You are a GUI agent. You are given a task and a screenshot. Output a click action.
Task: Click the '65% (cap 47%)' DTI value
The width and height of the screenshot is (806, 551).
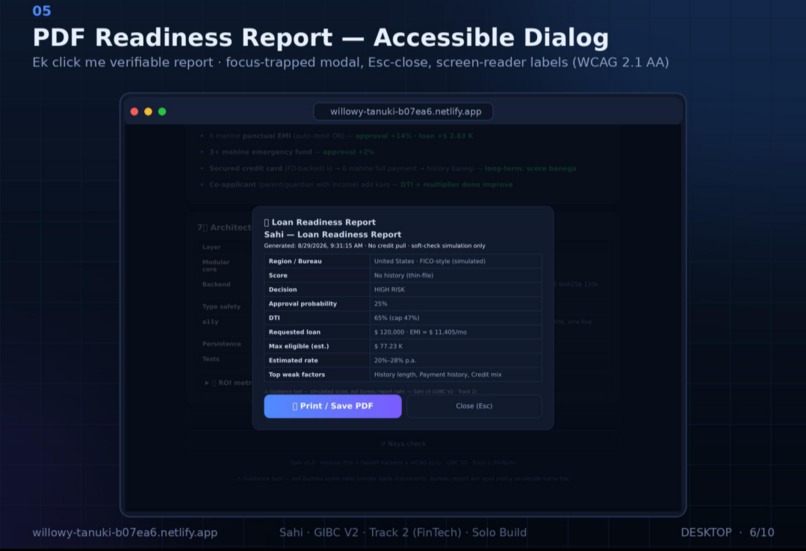click(x=396, y=318)
